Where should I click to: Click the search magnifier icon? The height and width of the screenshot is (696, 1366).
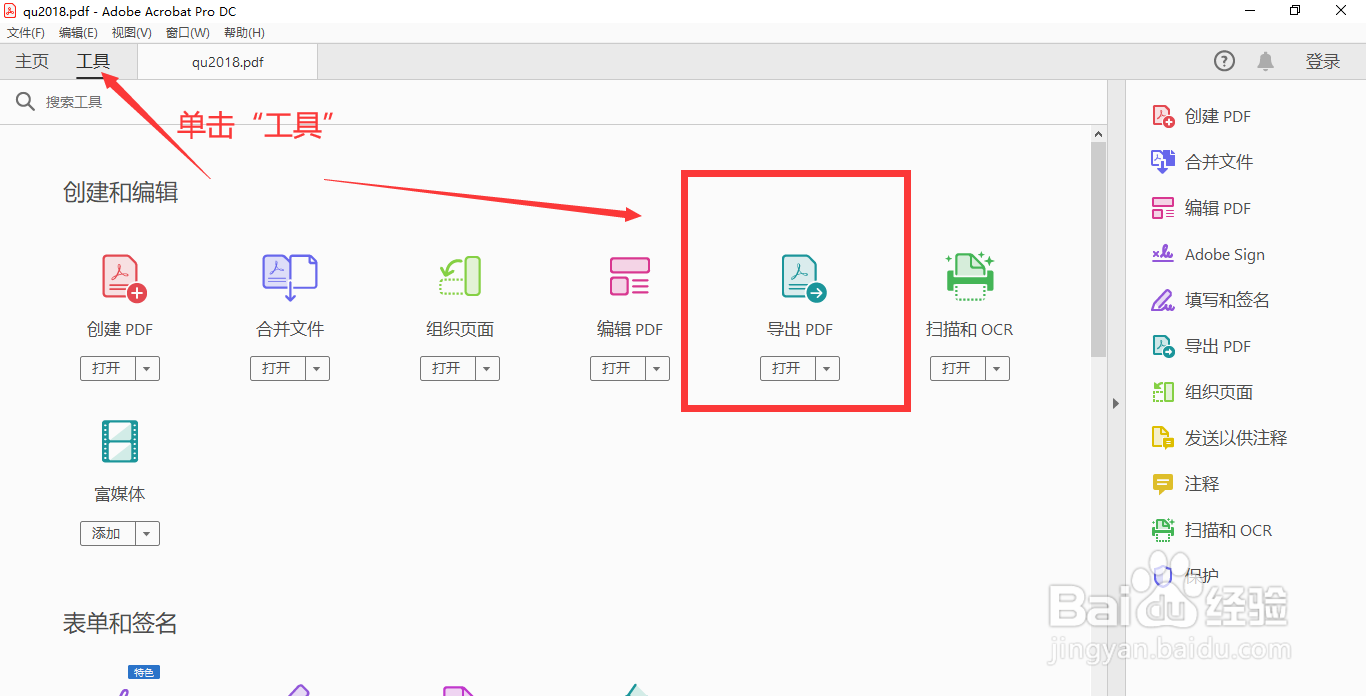(25, 101)
